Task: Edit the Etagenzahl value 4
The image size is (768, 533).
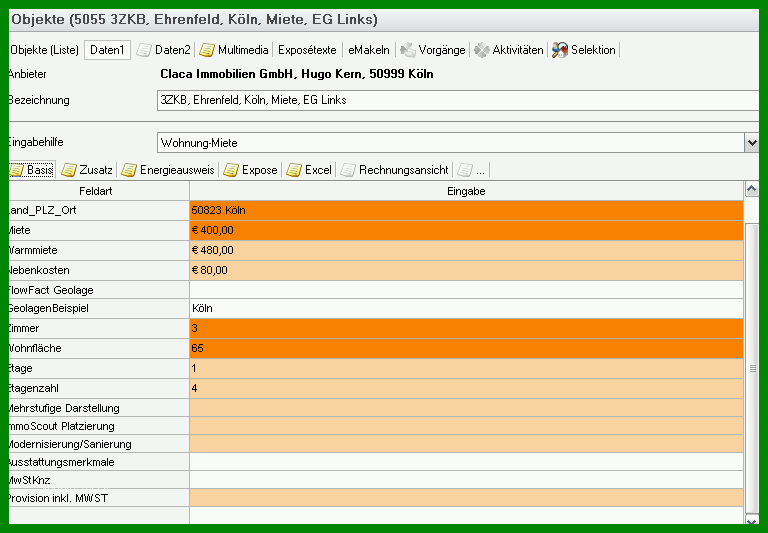Action: pos(466,388)
